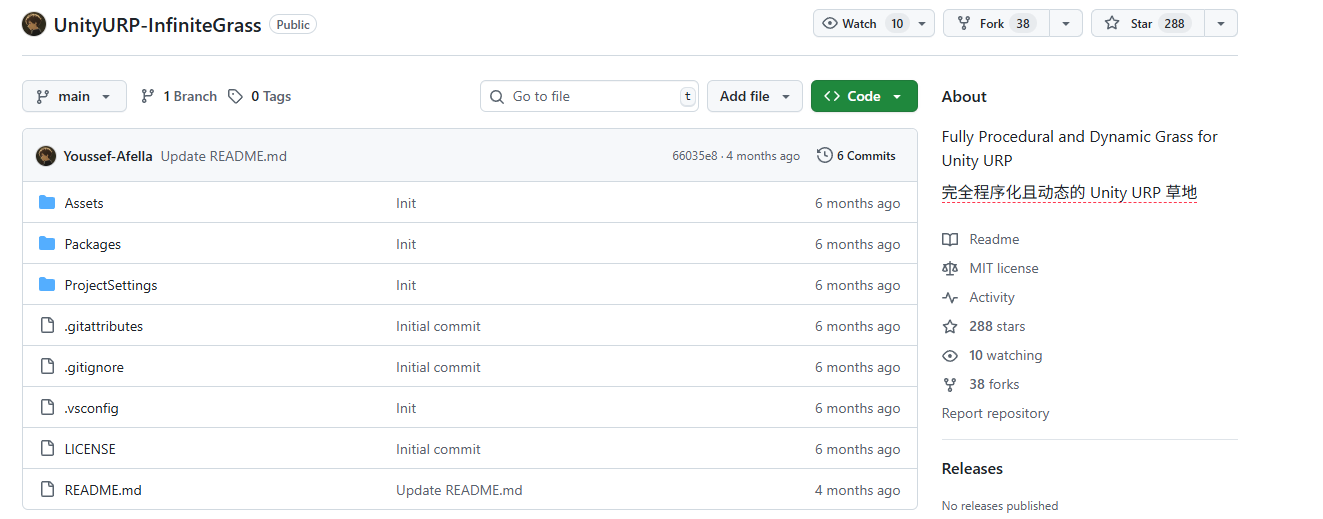Open the Assets folder

tap(84, 203)
